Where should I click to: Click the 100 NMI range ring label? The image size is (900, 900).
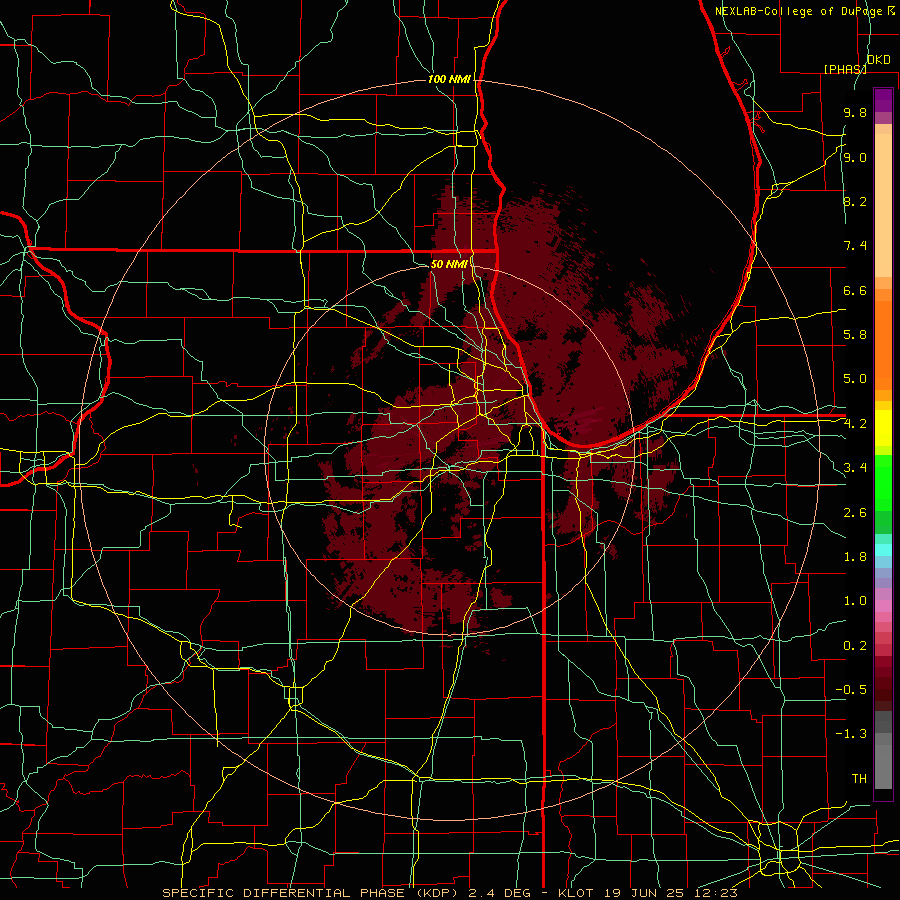point(449,79)
